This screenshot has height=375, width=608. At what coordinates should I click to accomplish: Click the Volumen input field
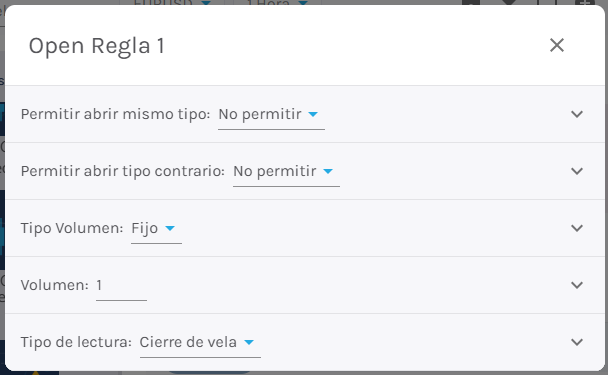click(121, 286)
